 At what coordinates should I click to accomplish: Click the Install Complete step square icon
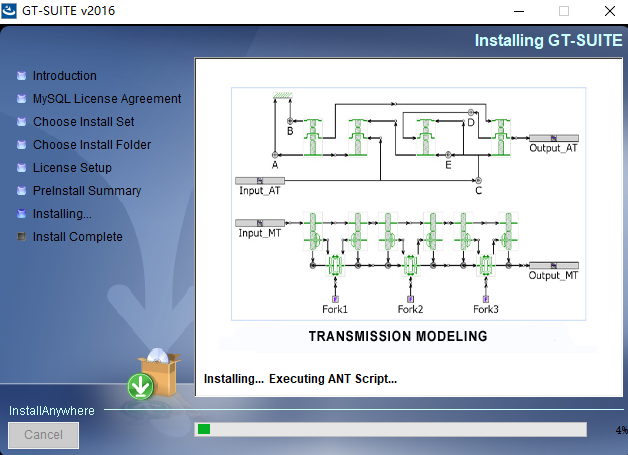tap(21, 237)
